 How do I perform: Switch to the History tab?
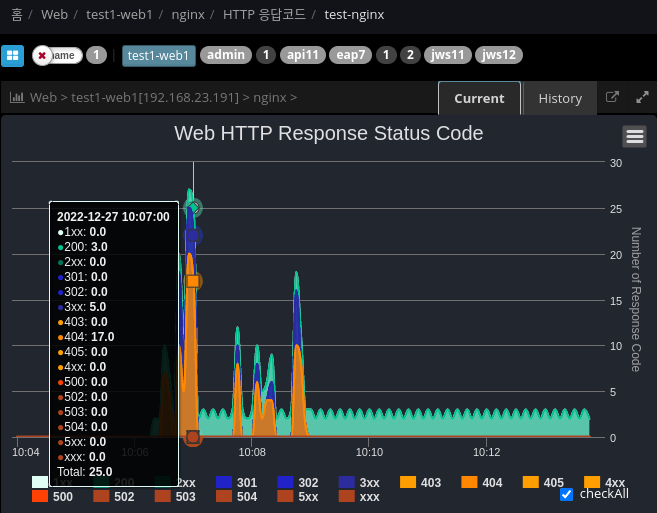pos(559,98)
